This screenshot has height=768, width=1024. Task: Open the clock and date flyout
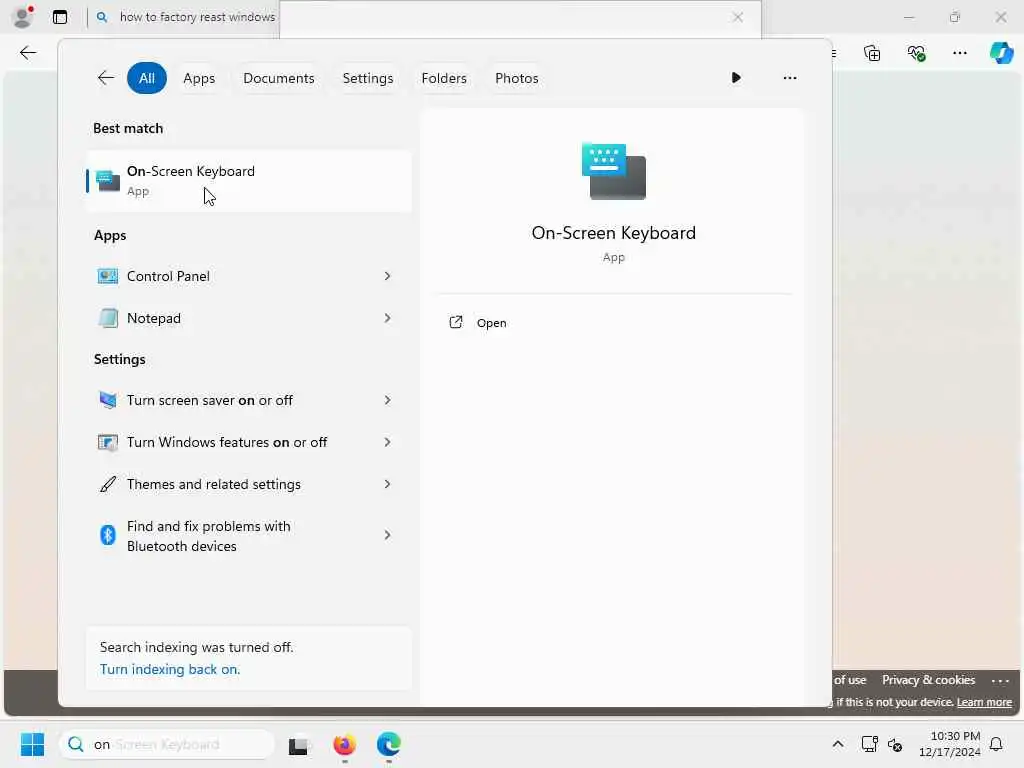[x=950, y=744]
